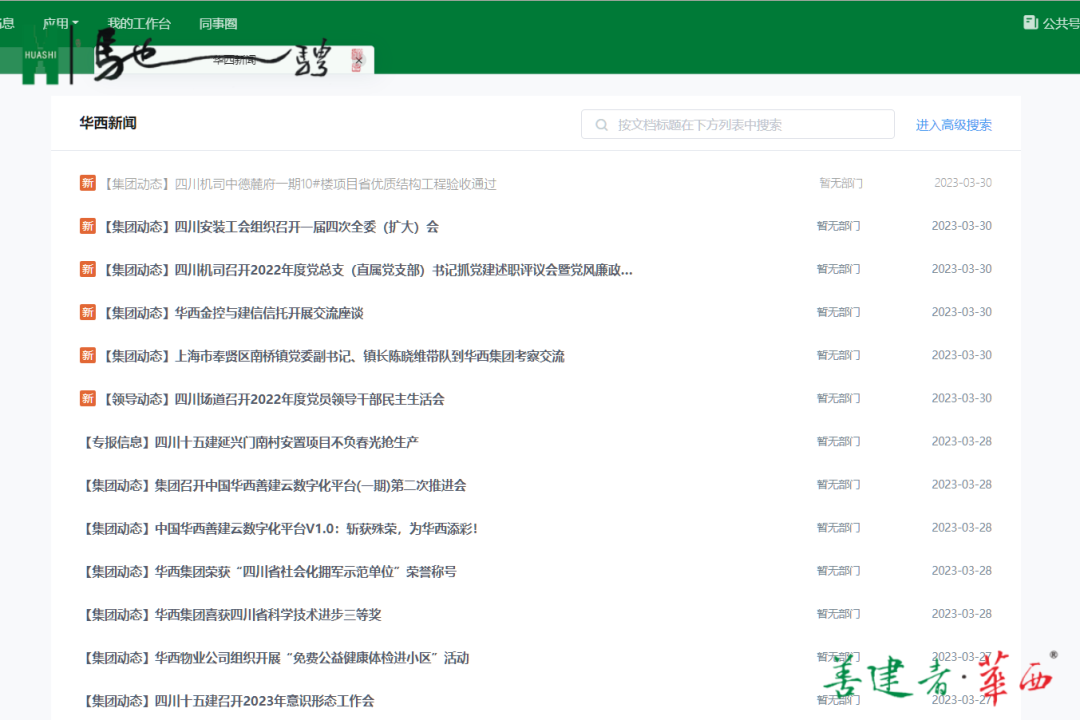Open article 华西金控与建信信托开展交流座谈
This screenshot has height=720, width=1080.
click(x=232, y=313)
